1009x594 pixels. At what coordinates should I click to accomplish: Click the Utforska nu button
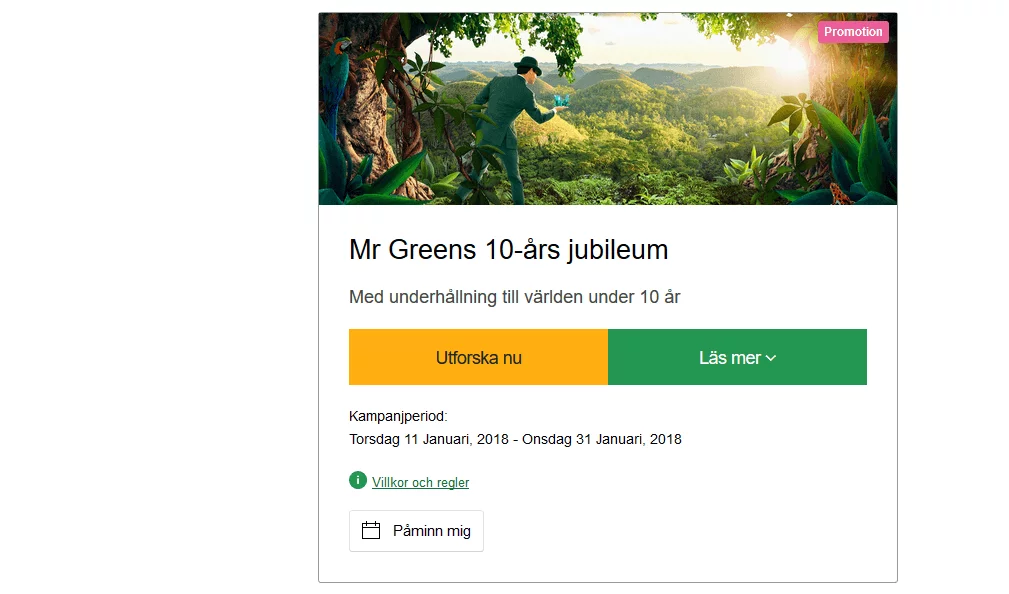tap(478, 357)
